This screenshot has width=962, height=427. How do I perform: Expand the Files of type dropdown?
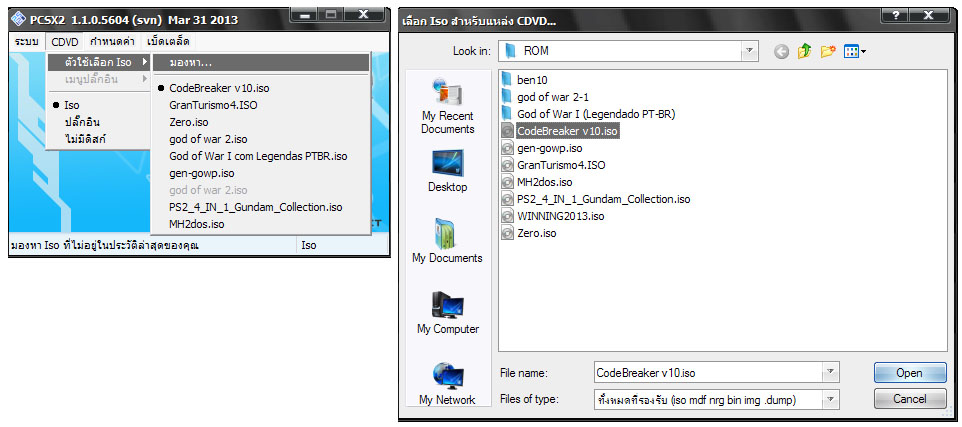pyautogui.click(x=830, y=399)
